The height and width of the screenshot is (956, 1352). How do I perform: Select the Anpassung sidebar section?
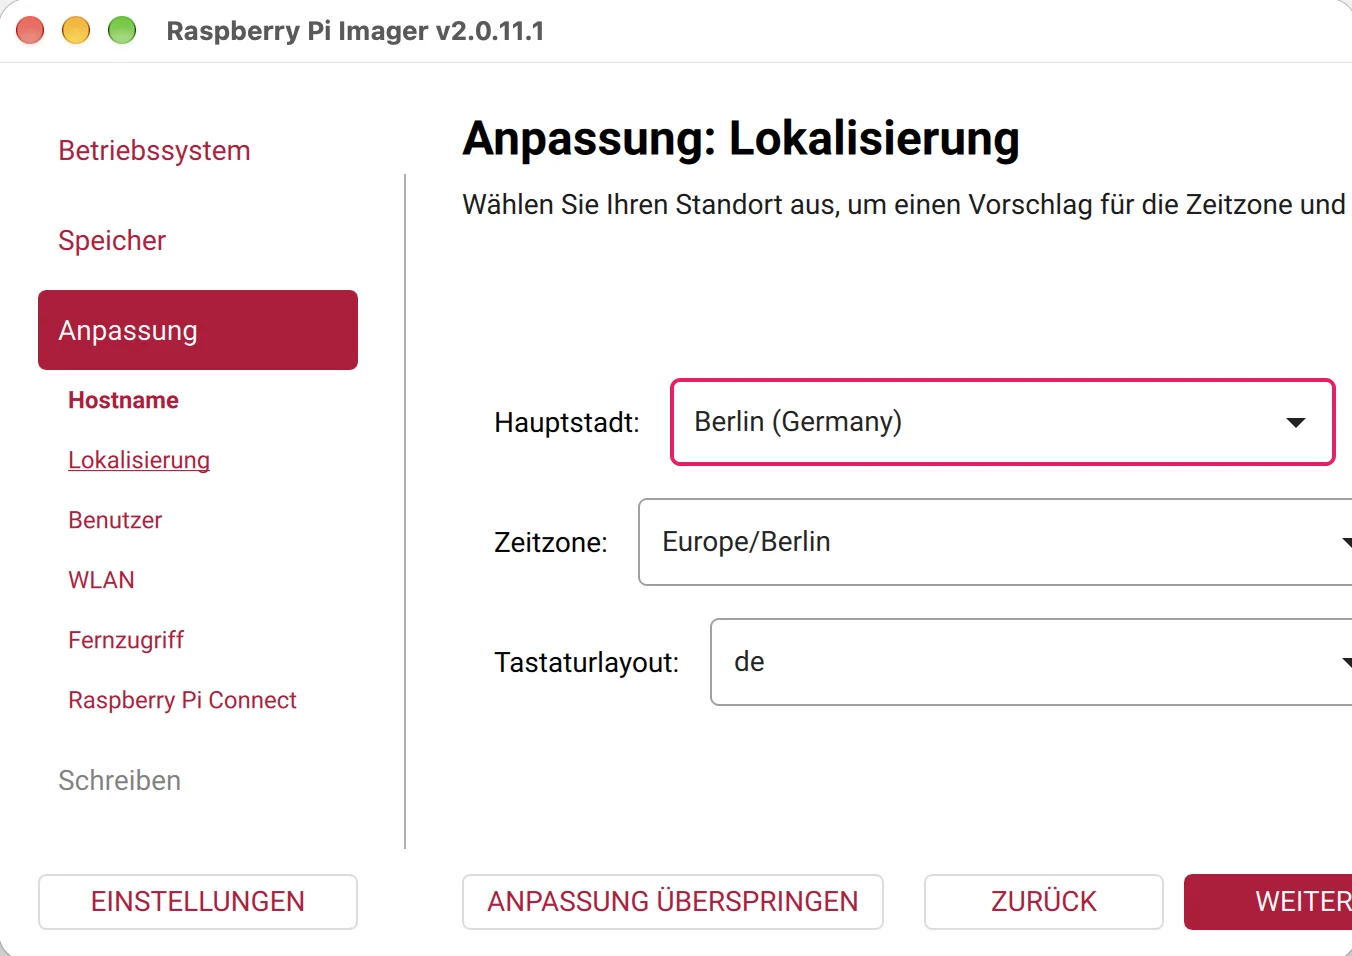(198, 330)
